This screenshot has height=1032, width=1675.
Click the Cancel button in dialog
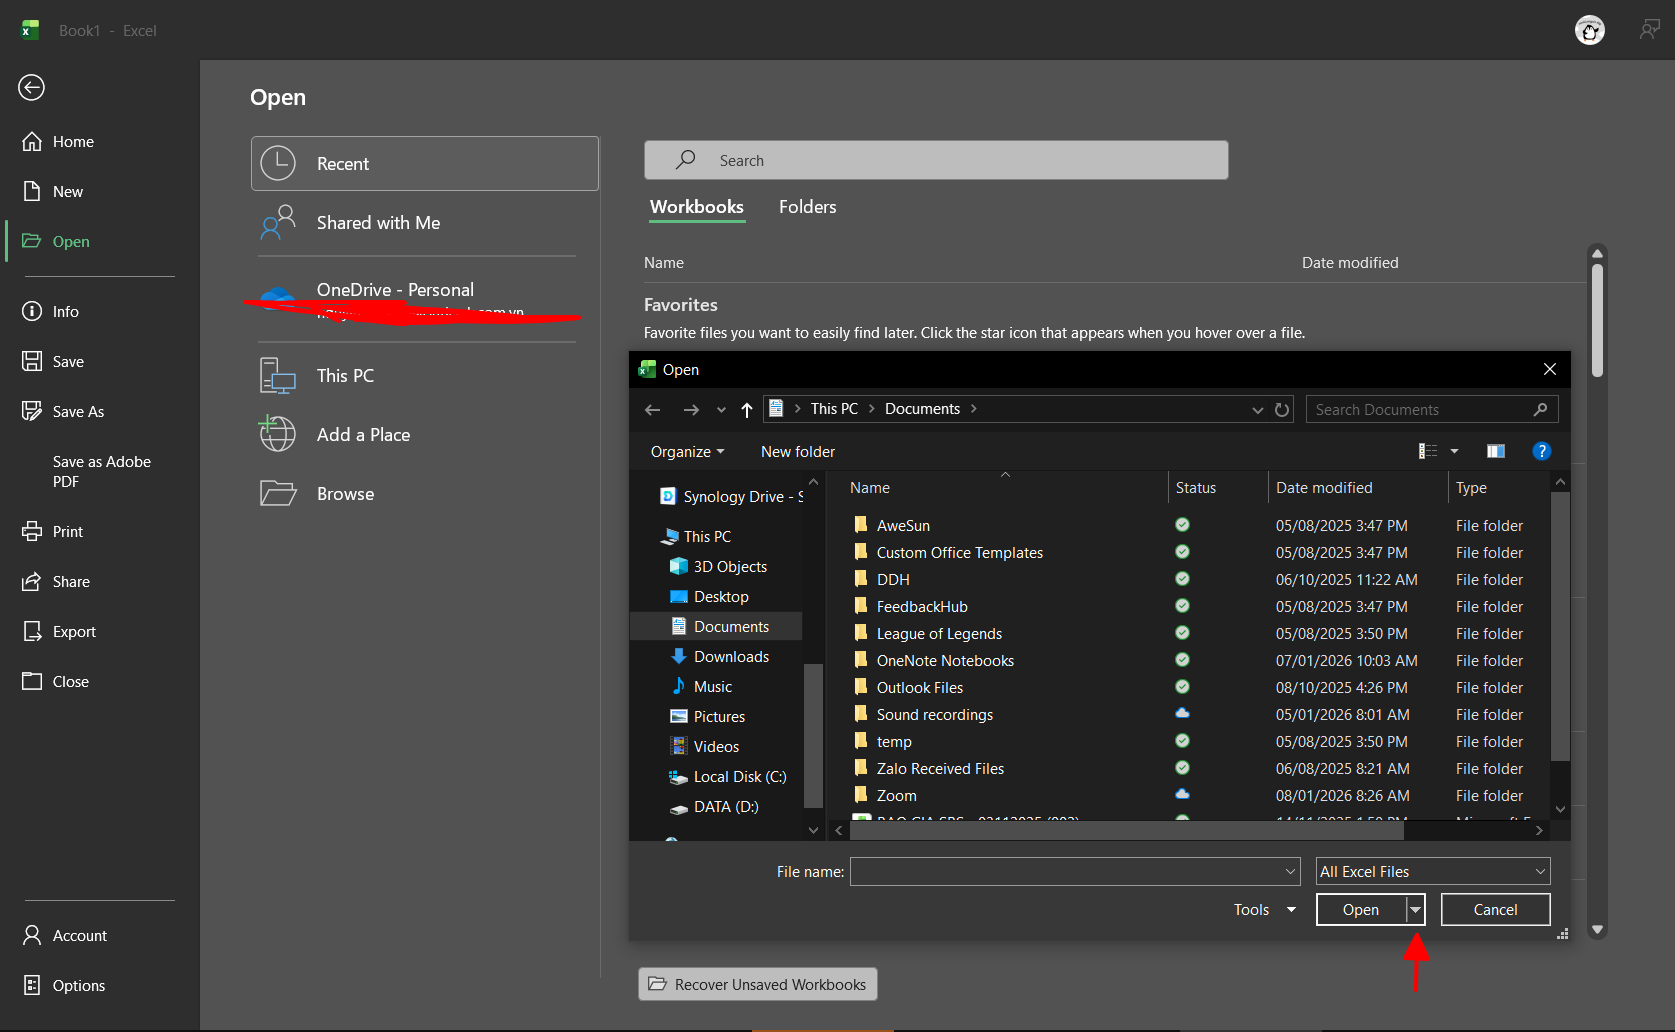[x=1496, y=910]
